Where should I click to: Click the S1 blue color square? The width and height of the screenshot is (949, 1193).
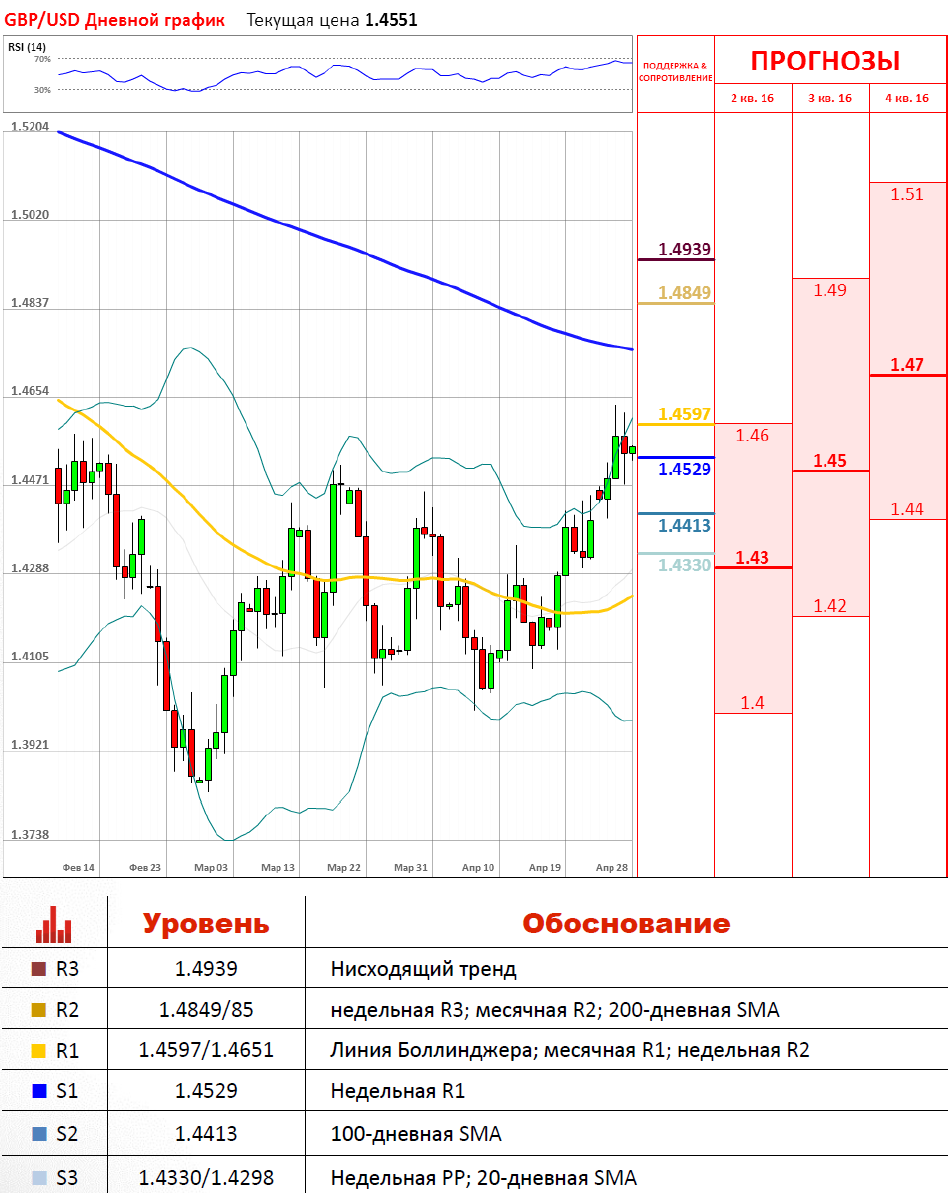coord(39,1091)
